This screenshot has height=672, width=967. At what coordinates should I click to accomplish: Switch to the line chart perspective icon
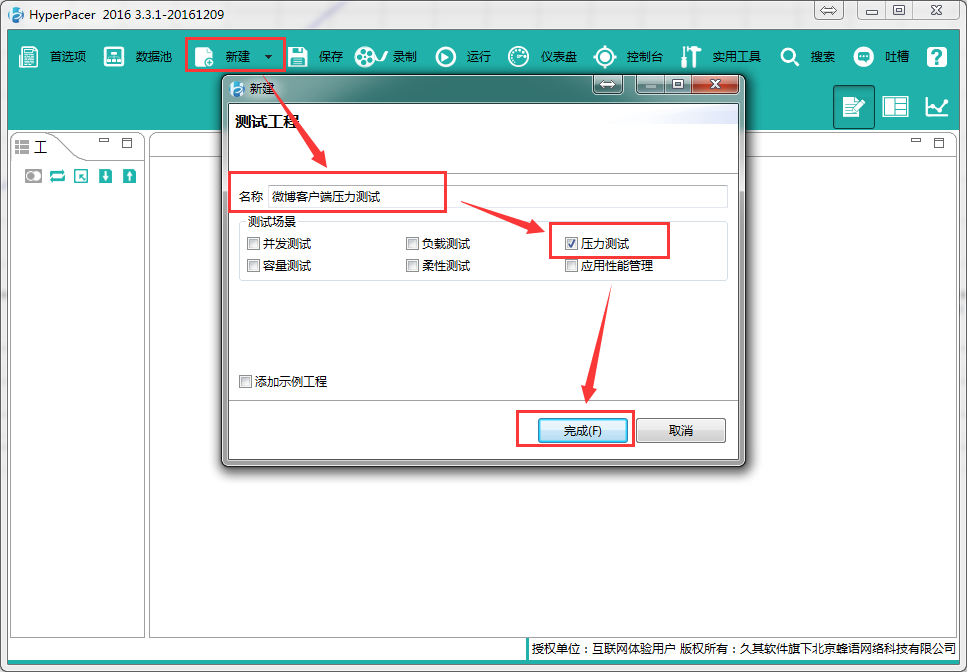point(936,107)
